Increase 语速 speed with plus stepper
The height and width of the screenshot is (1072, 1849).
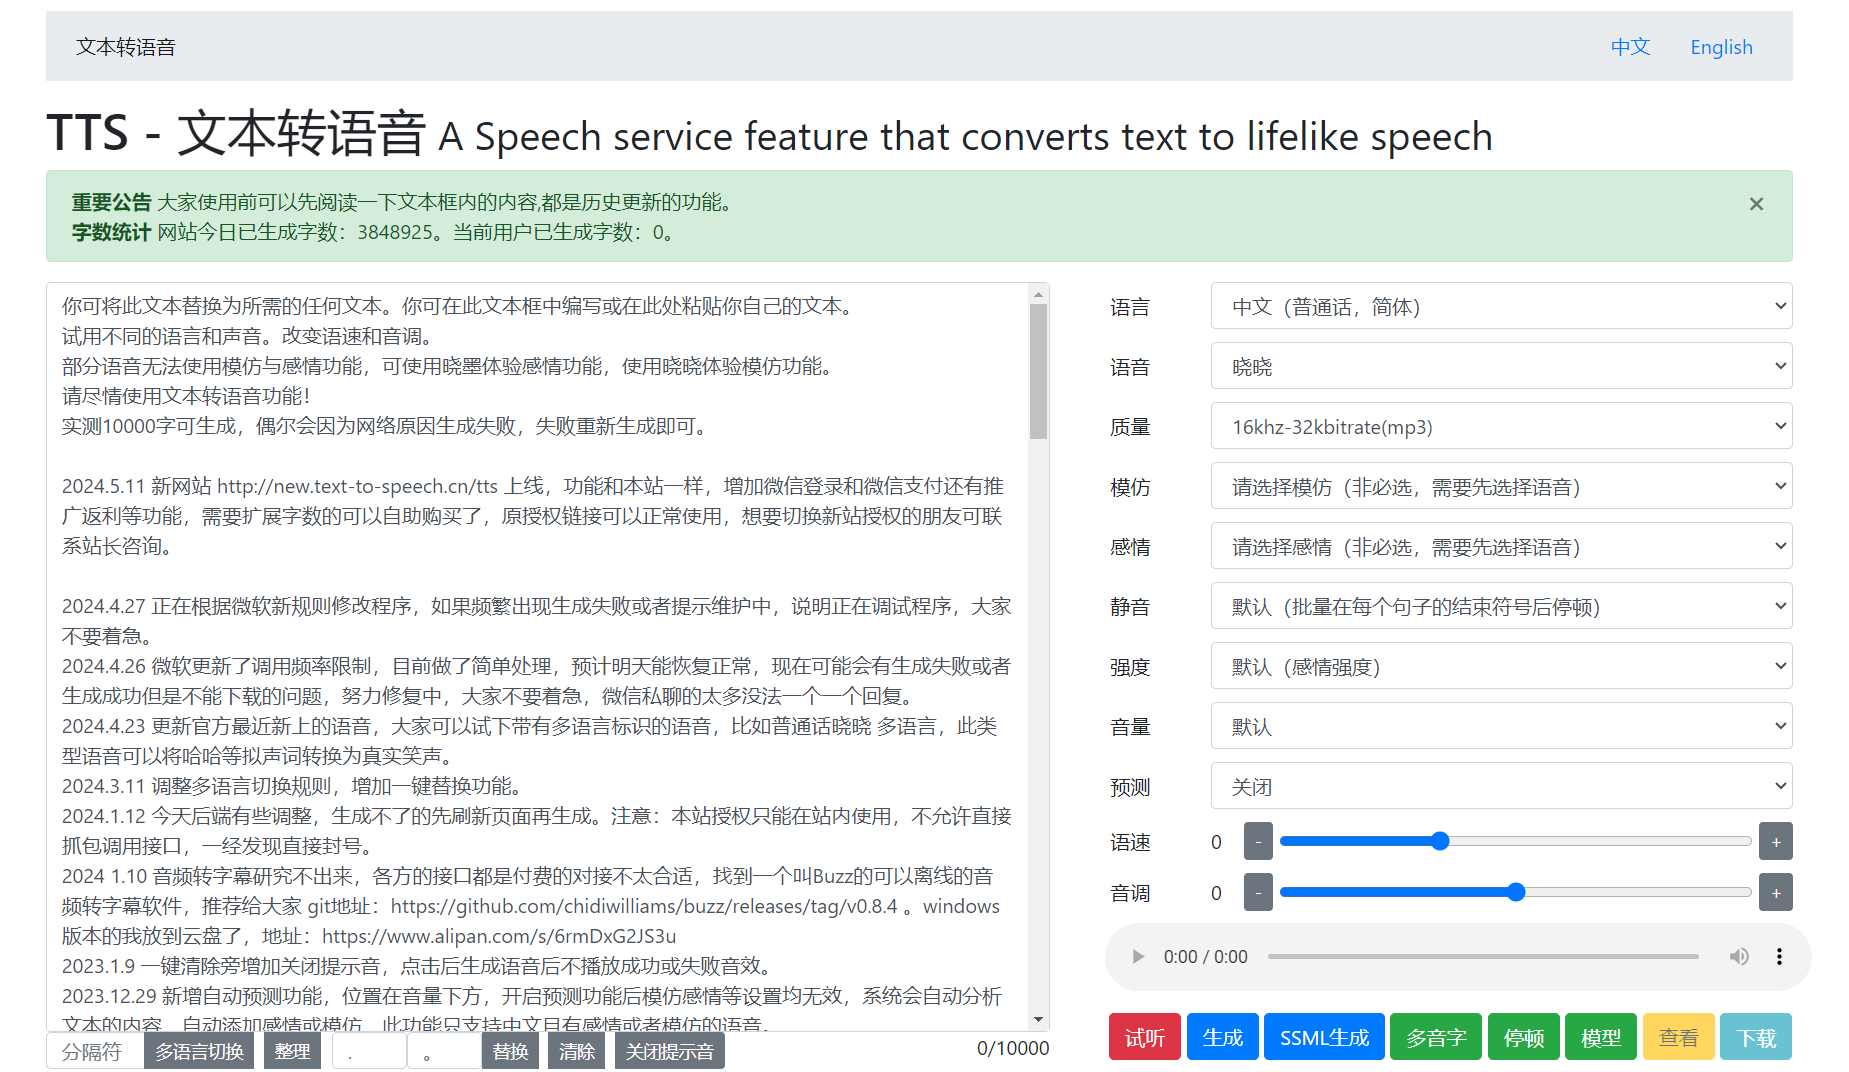point(1775,841)
